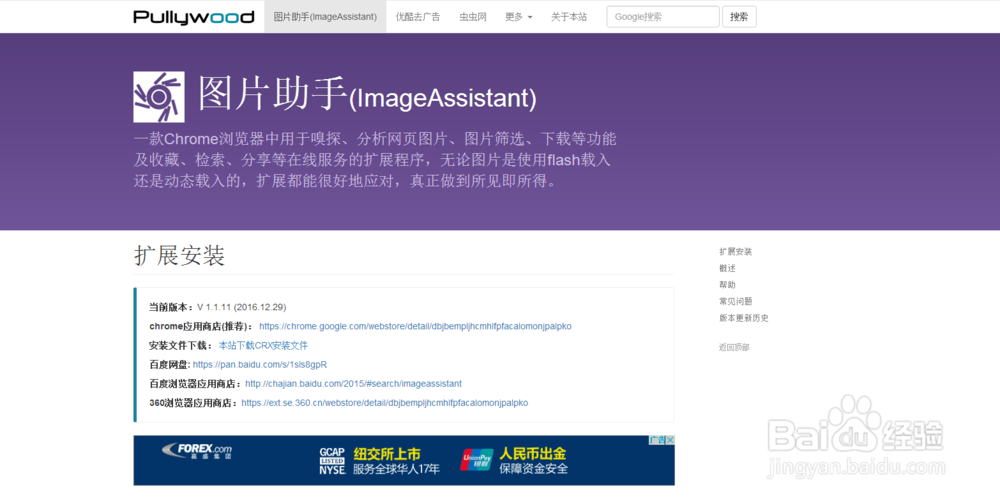The width and height of the screenshot is (1000, 501).
Task: Click the ImageAssistant camera-aperture logo icon
Action: click(159, 97)
